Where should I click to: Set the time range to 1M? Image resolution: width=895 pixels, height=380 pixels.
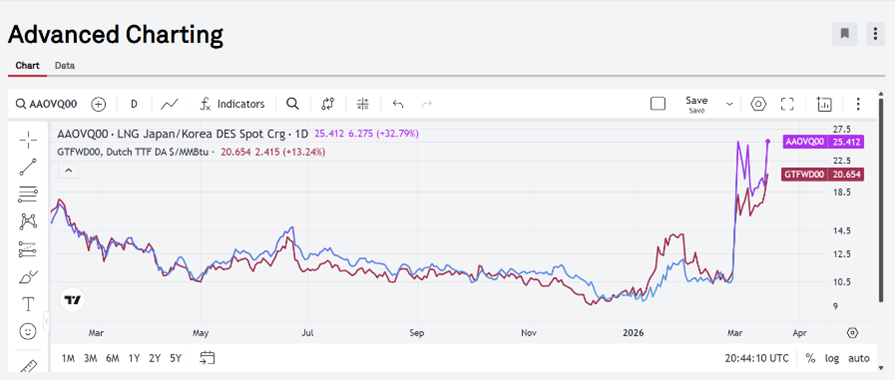pos(68,358)
